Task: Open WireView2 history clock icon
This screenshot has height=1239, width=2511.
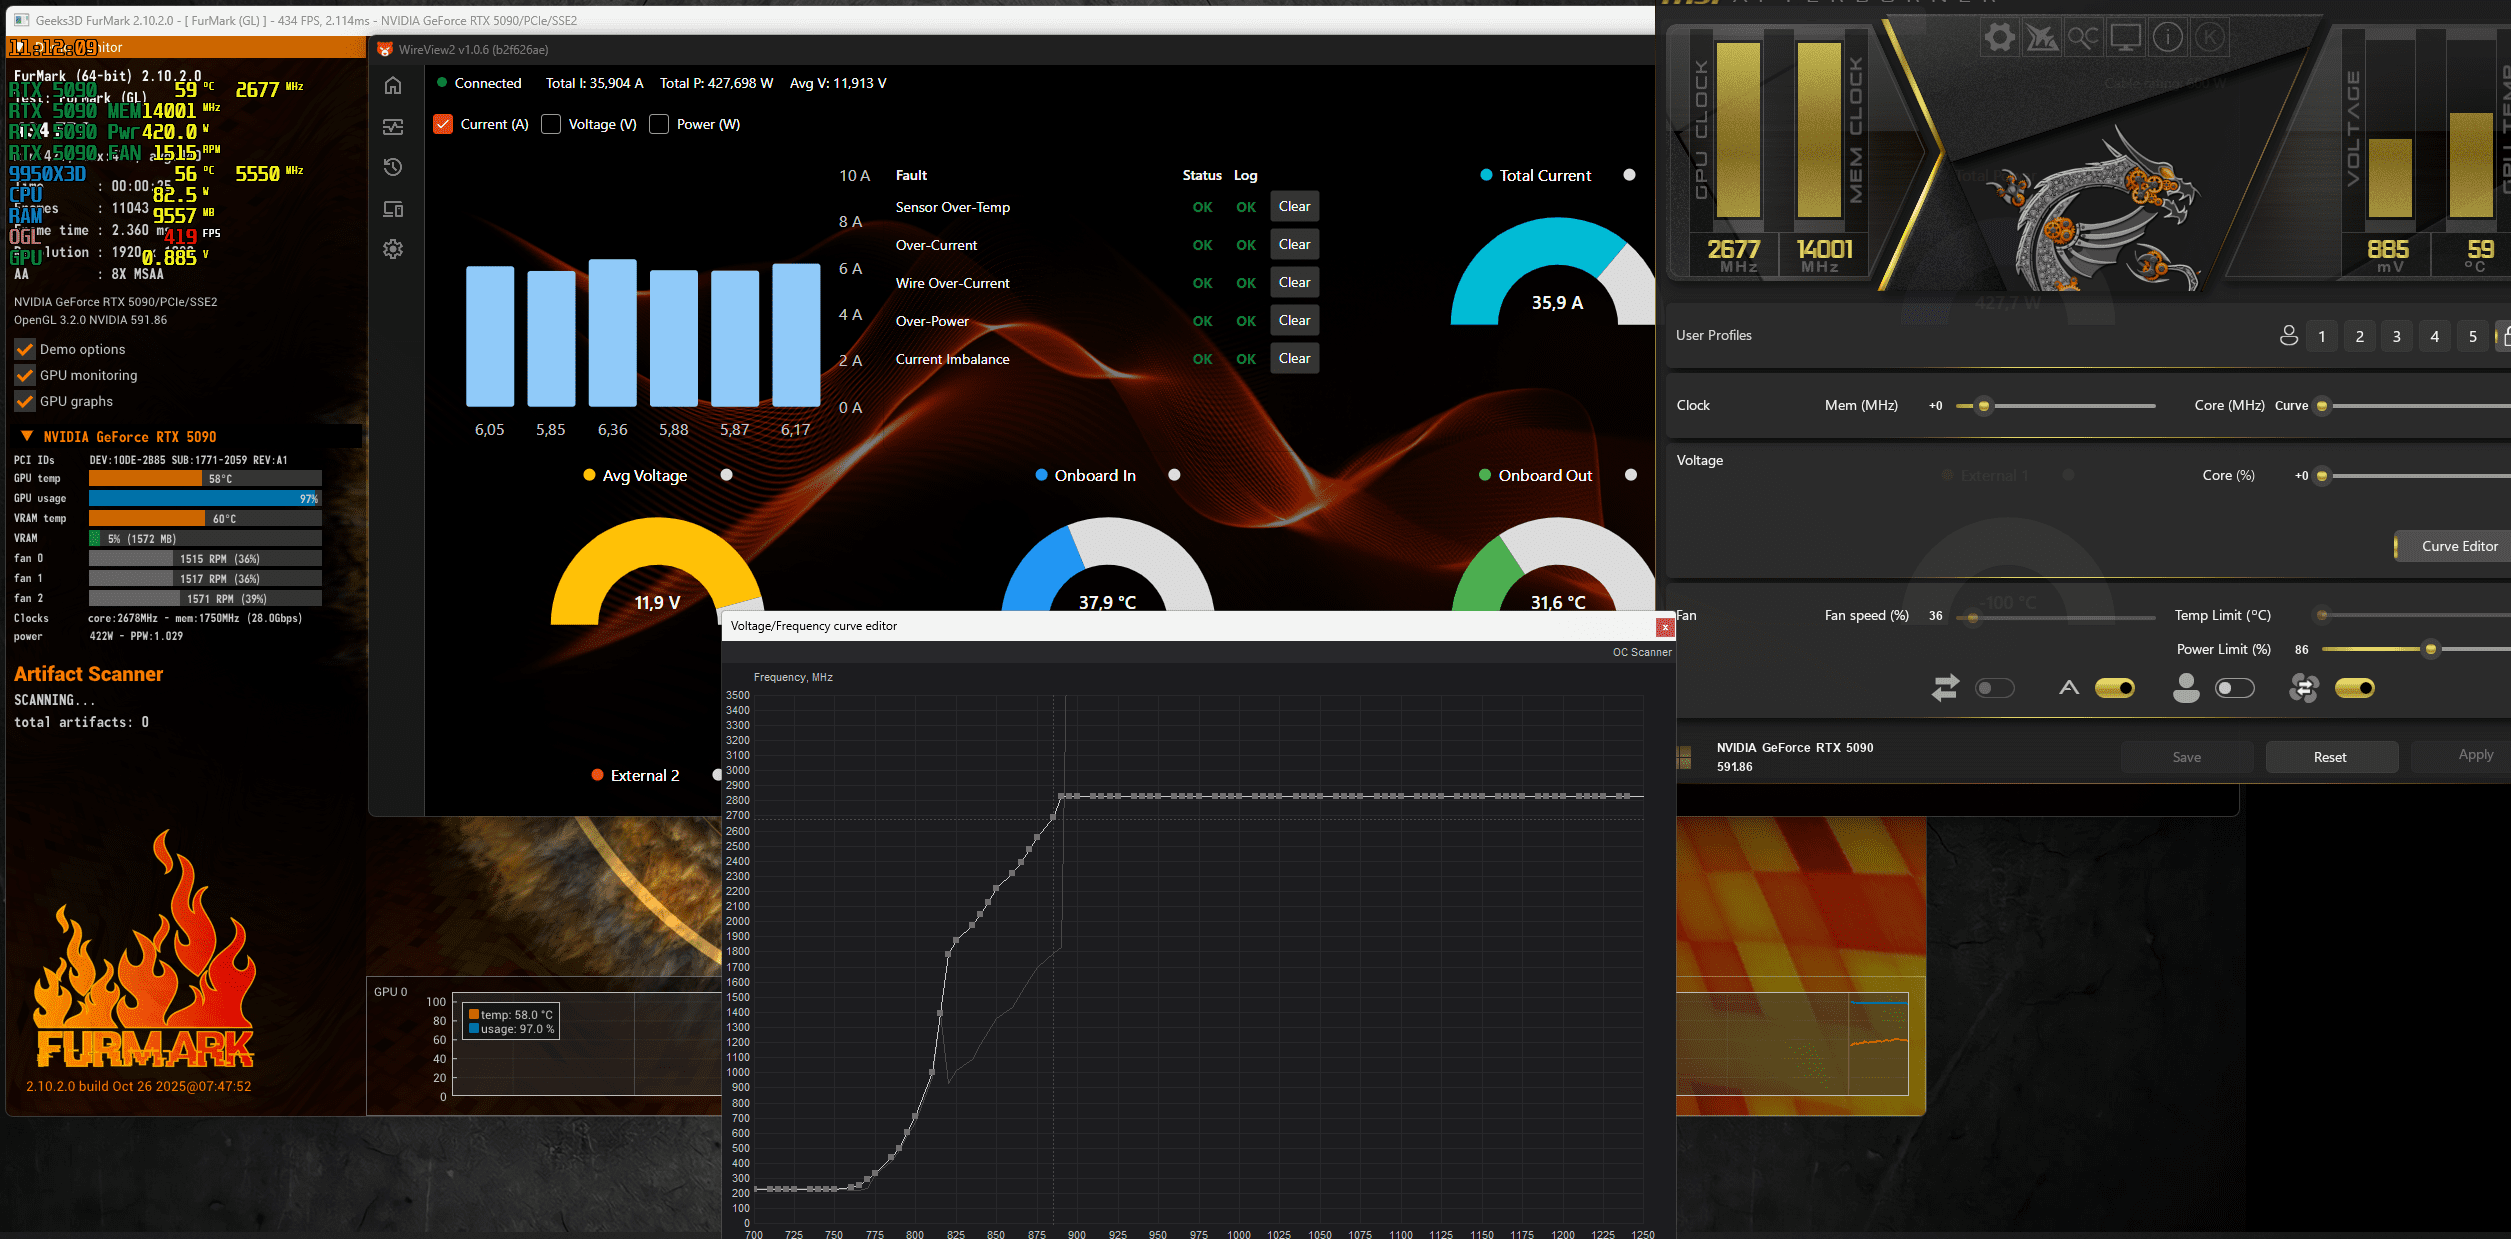Action: tap(393, 167)
